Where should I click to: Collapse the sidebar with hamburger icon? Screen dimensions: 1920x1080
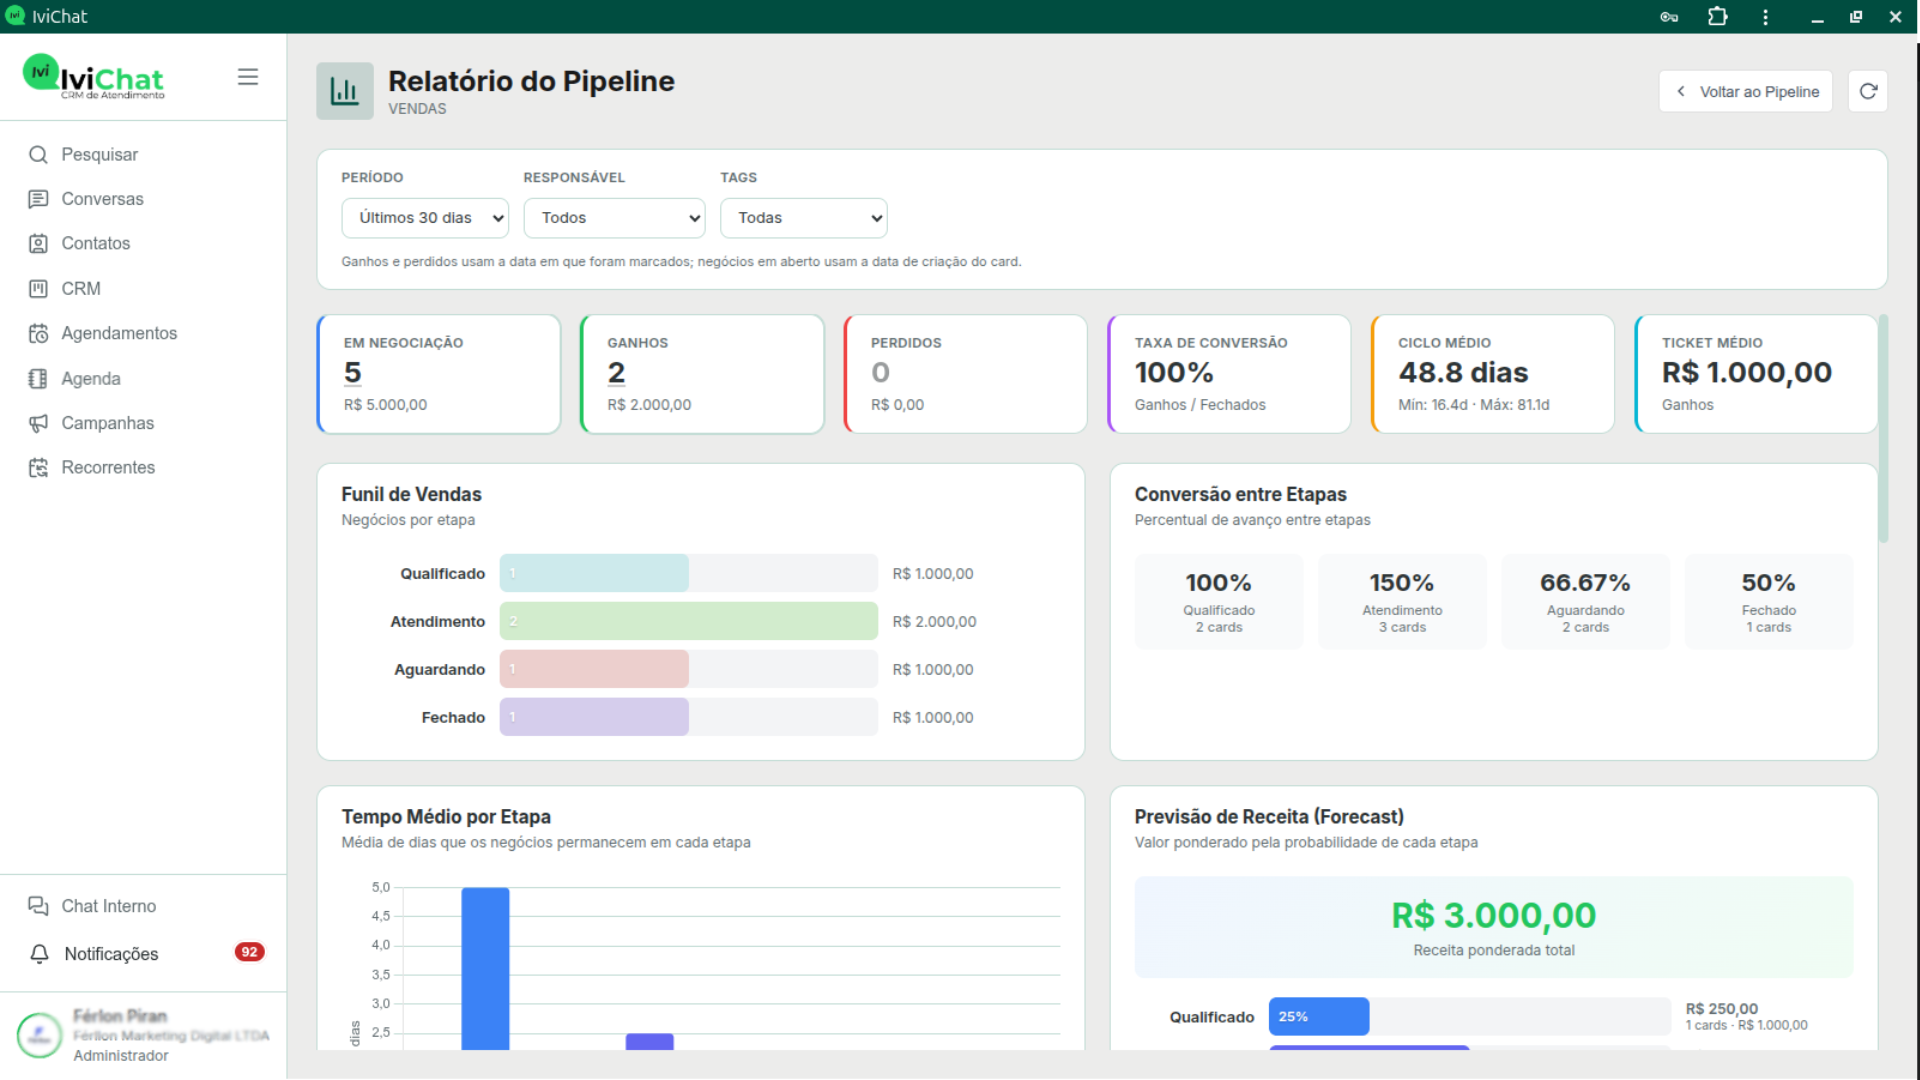(x=248, y=77)
